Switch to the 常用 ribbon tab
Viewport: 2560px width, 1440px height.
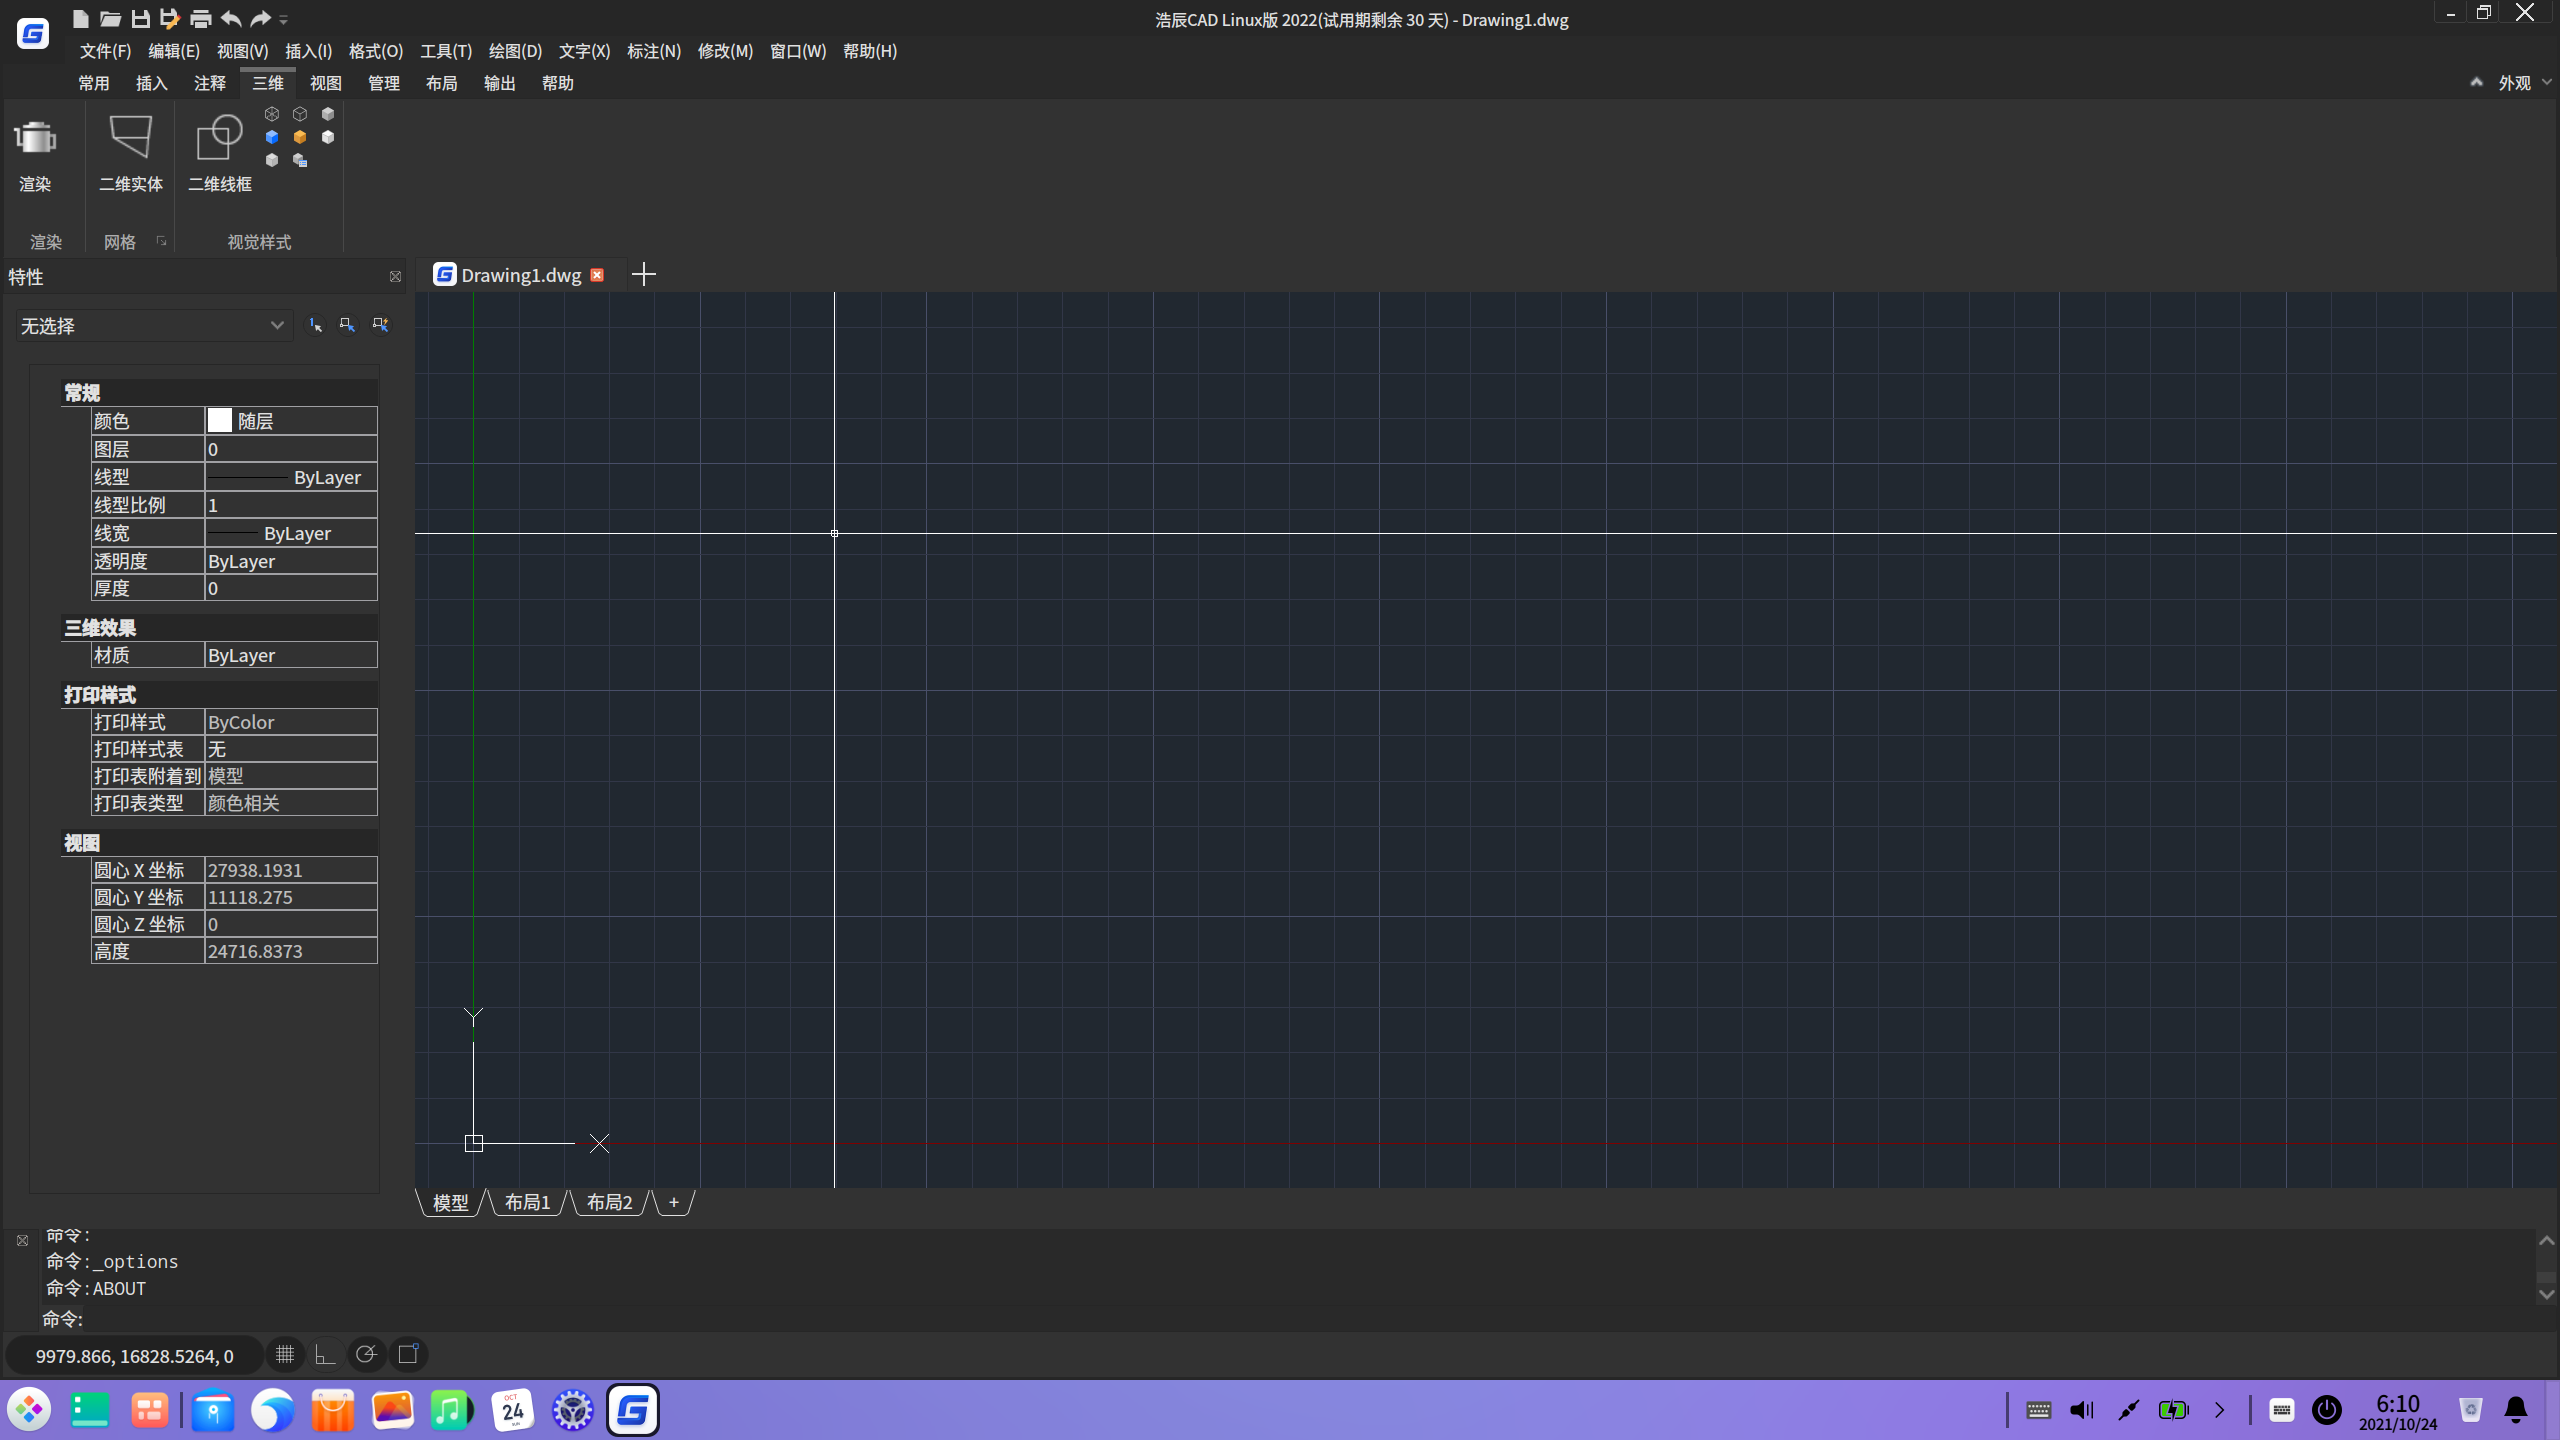point(94,83)
